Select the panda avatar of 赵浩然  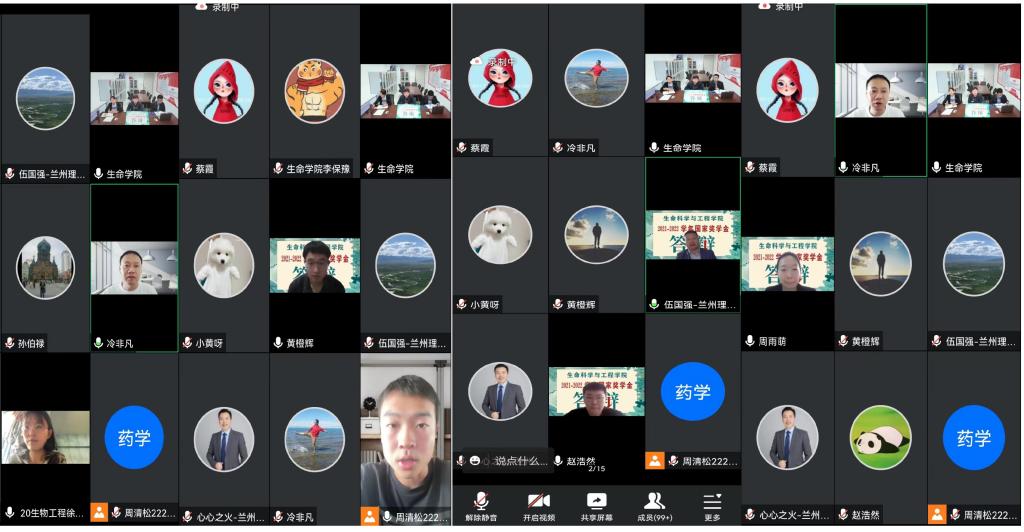point(880,437)
